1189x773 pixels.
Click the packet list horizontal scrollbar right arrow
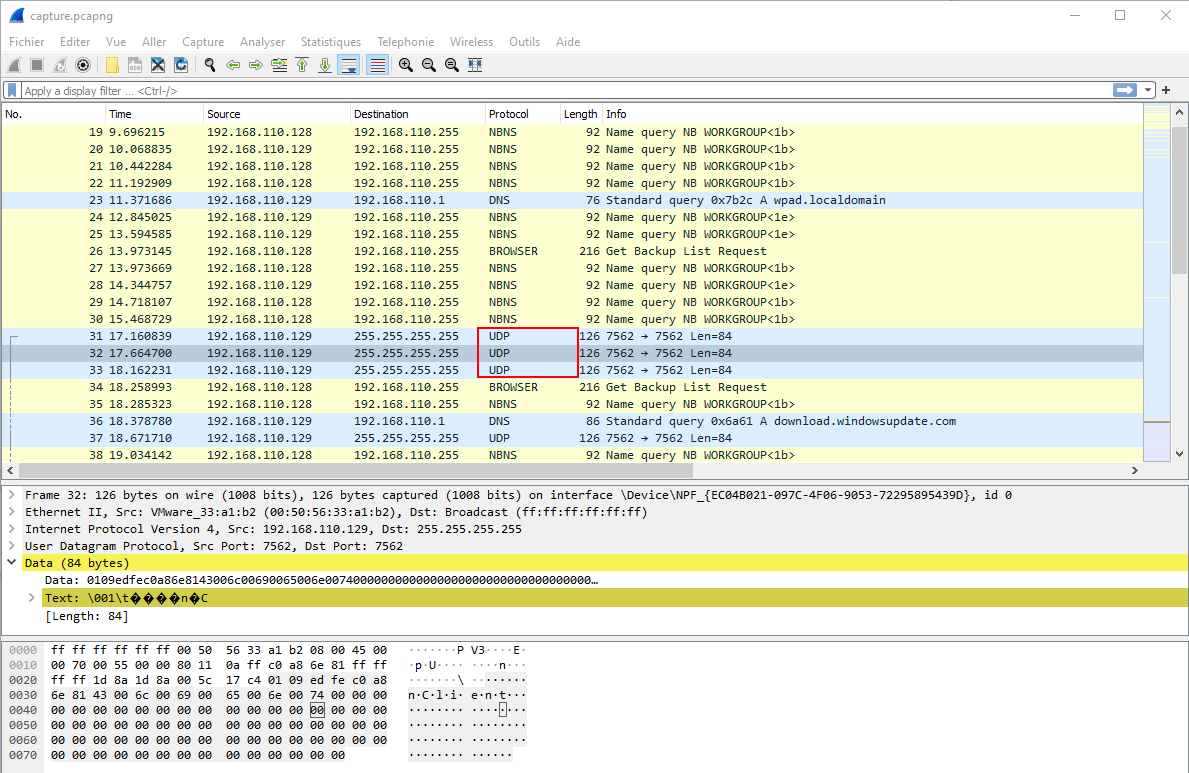tap(1134, 470)
